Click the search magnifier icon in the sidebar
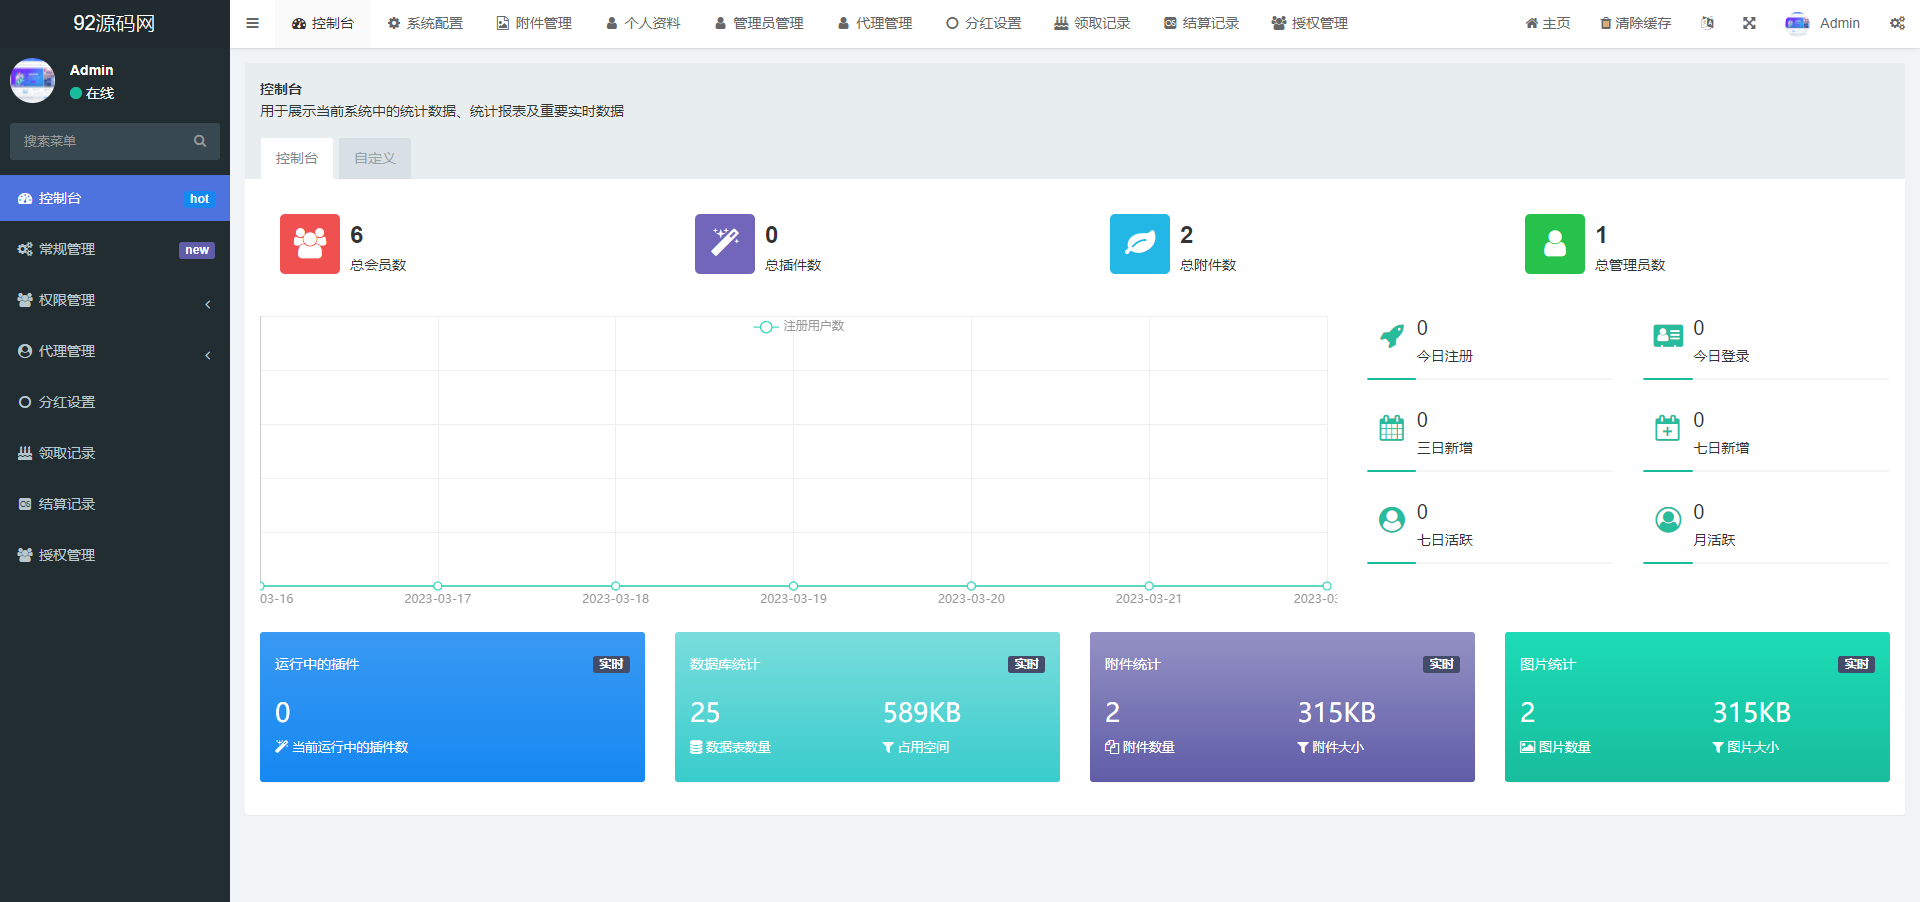The image size is (1920, 902). pyautogui.click(x=200, y=141)
